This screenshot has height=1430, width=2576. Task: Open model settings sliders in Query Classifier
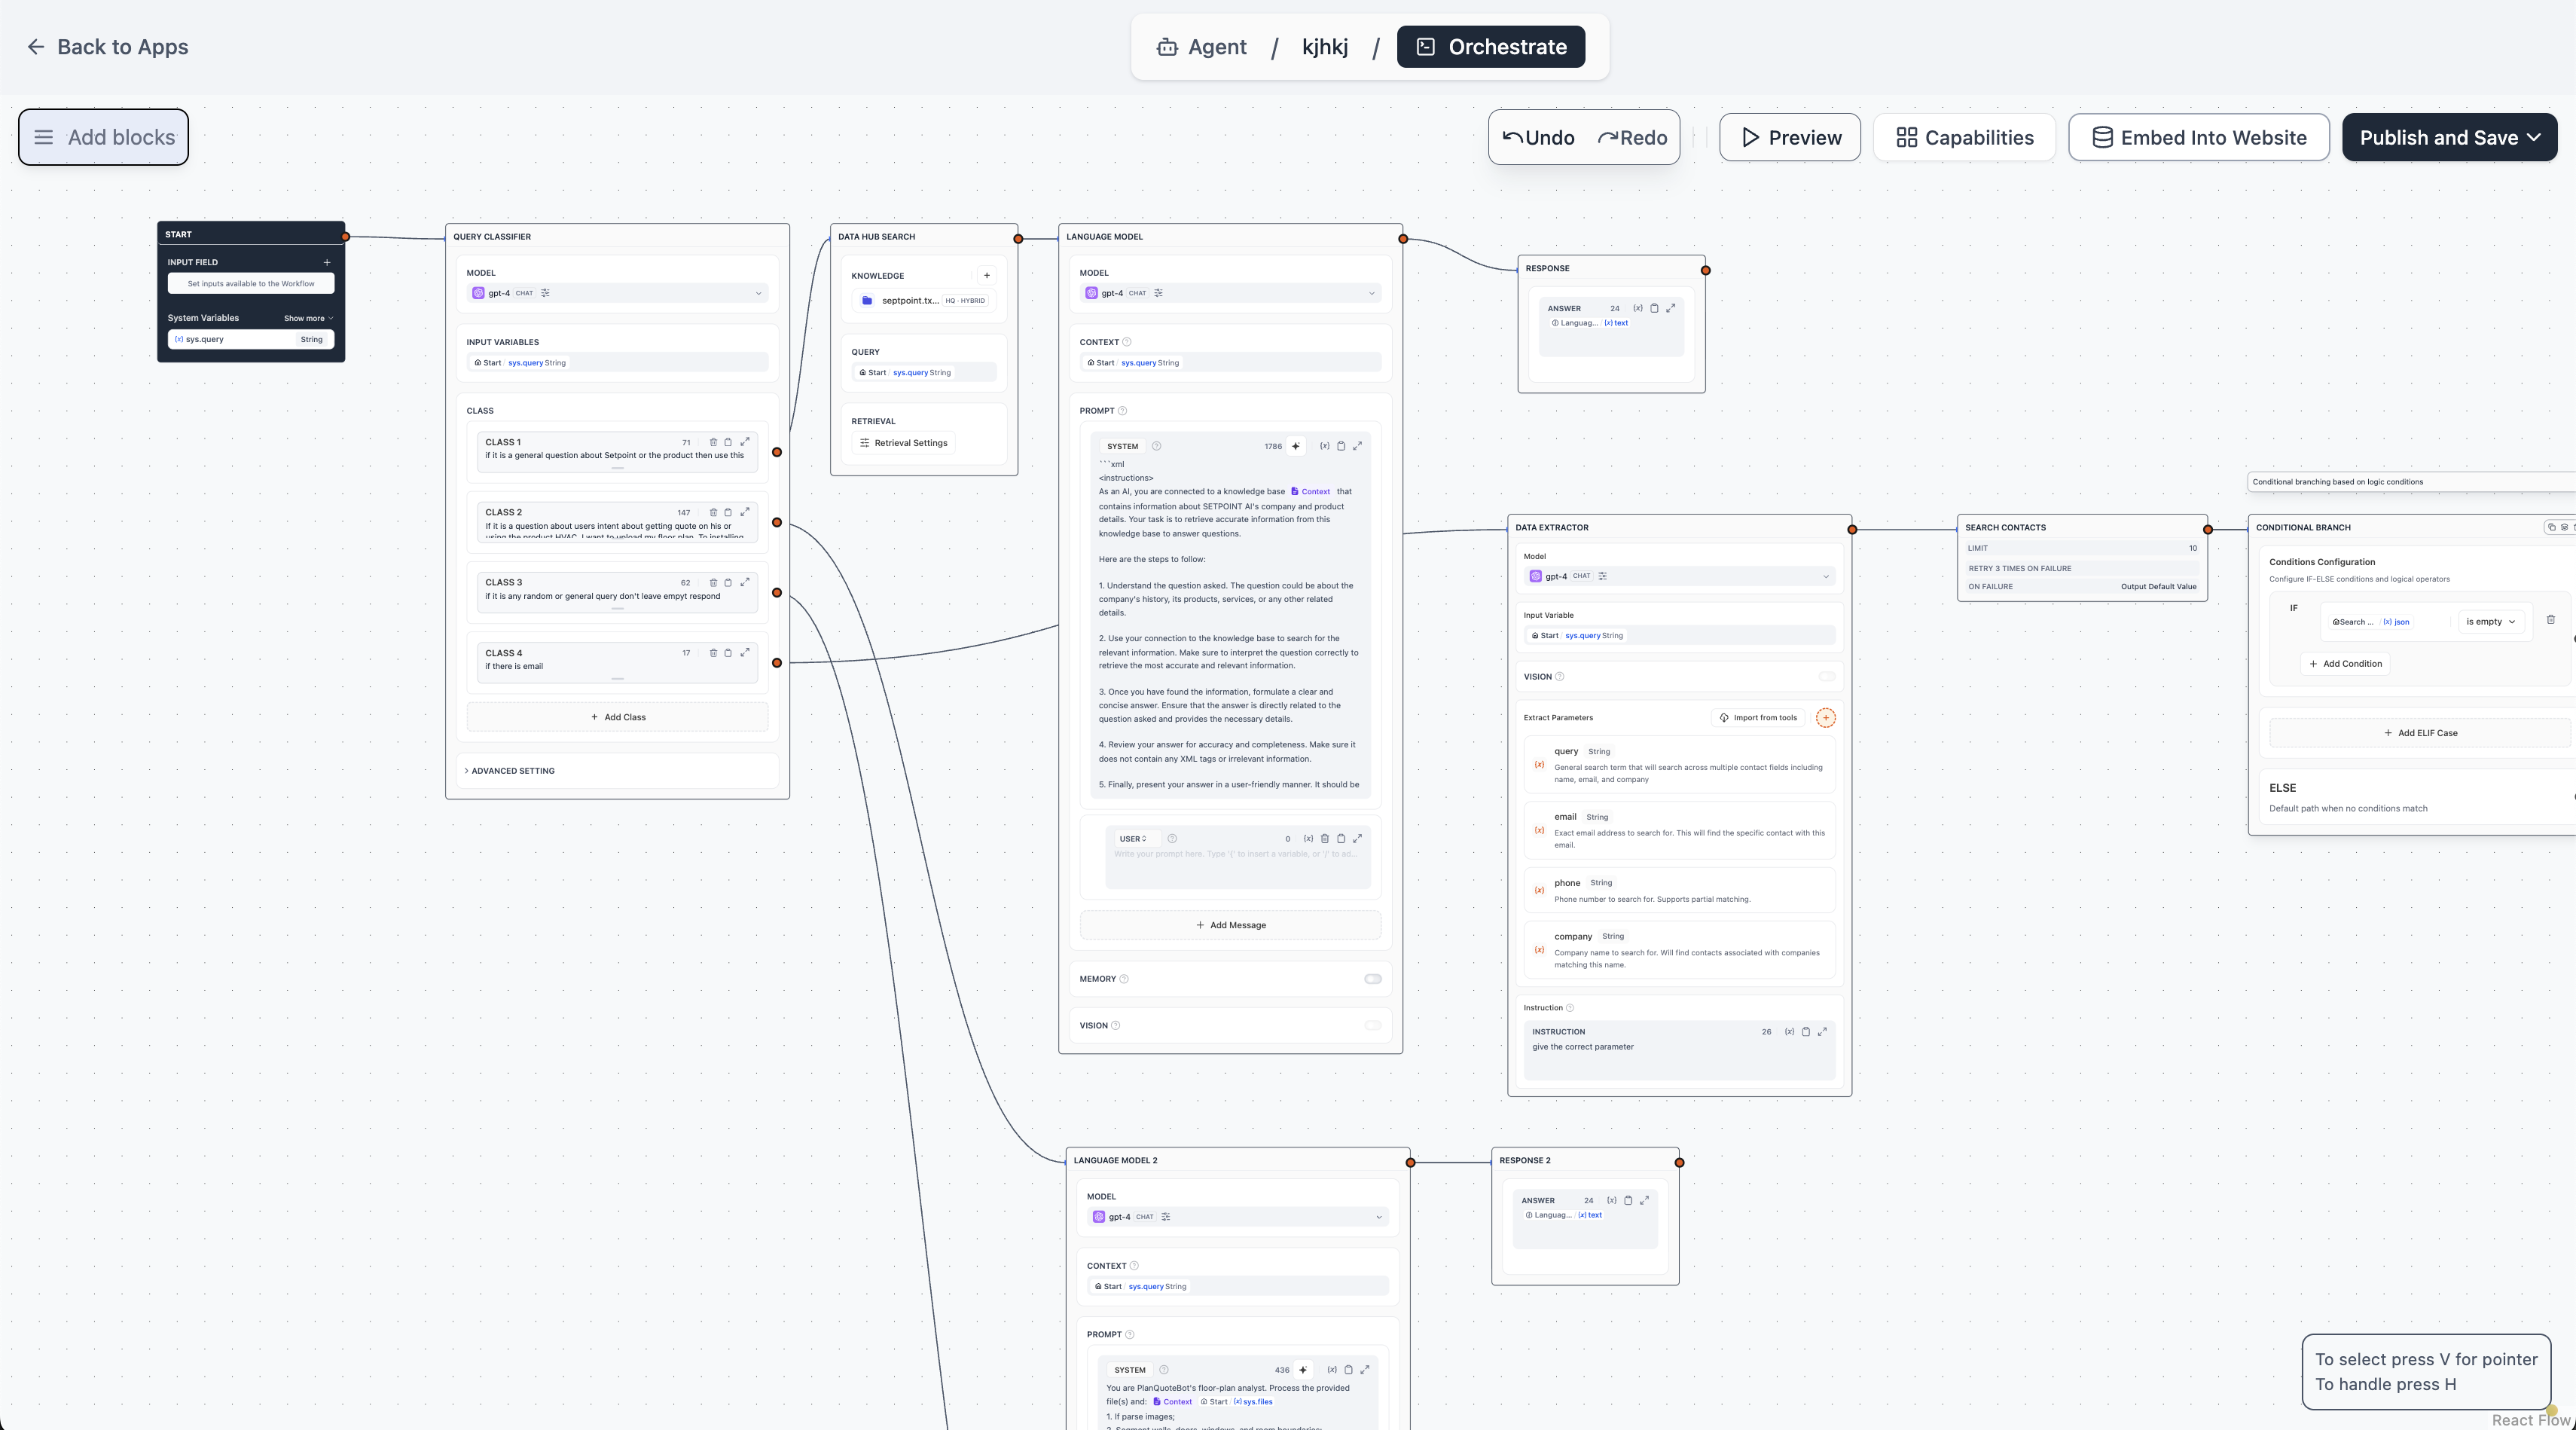[x=545, y=293]
